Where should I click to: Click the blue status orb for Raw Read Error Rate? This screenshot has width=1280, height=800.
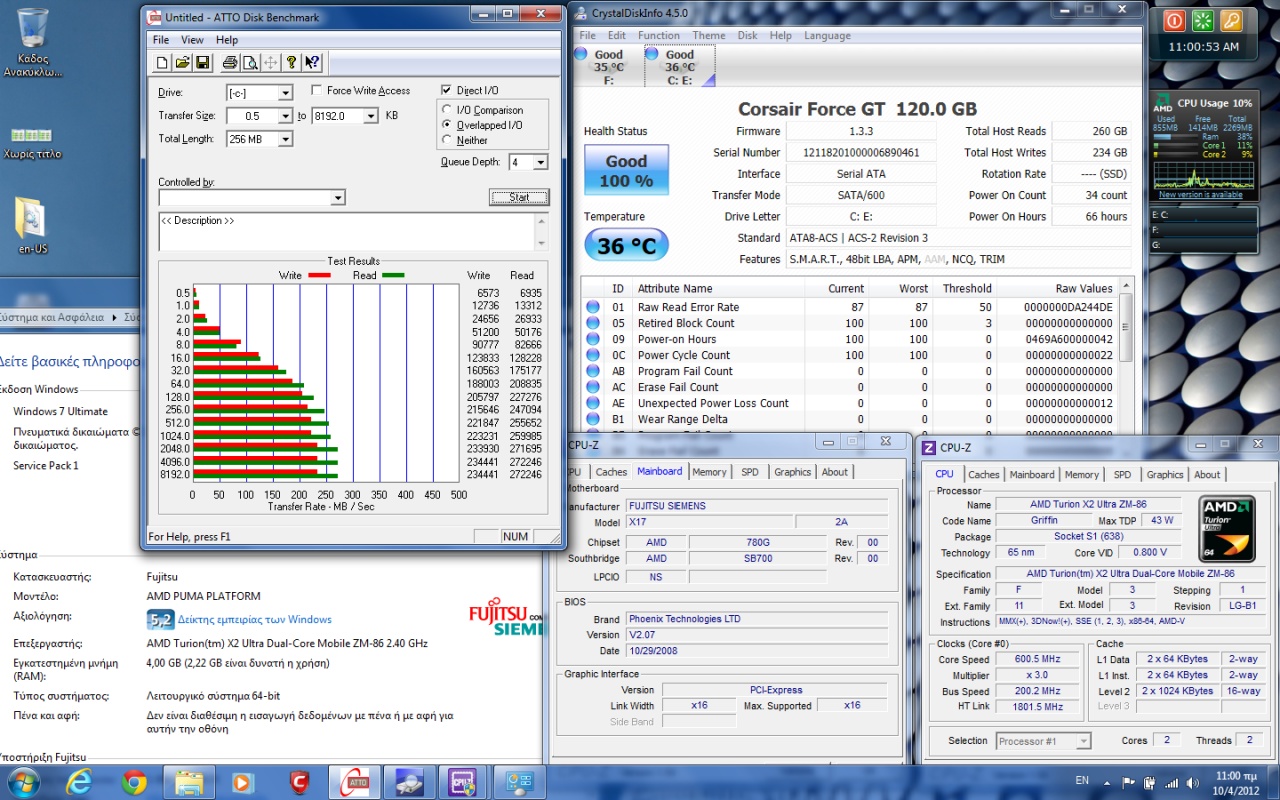click(x=593, y=307)
